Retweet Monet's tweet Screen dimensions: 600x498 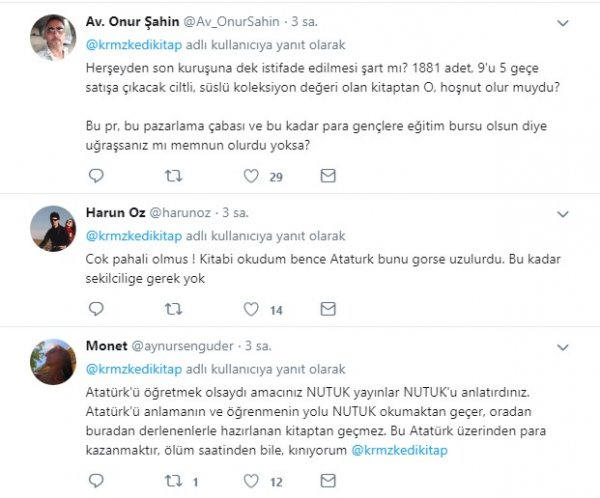[x=172, y=479]
